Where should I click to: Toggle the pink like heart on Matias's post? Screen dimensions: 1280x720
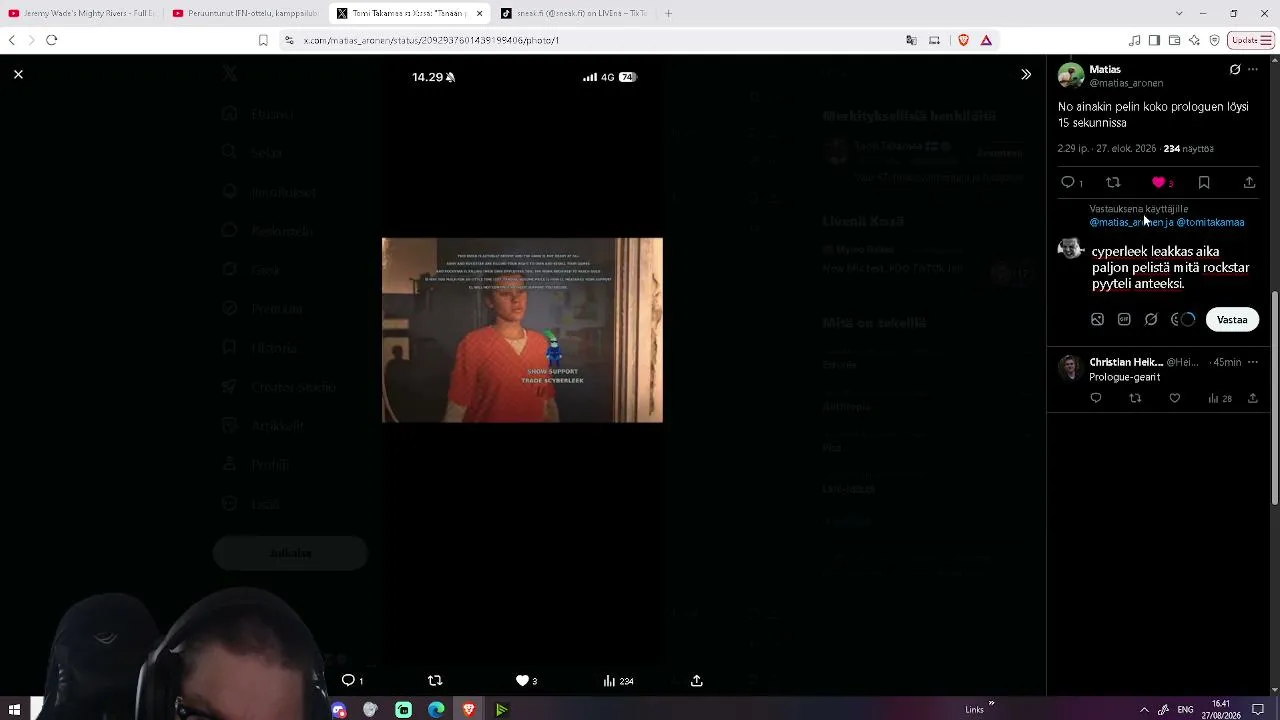coord(1159,182)
